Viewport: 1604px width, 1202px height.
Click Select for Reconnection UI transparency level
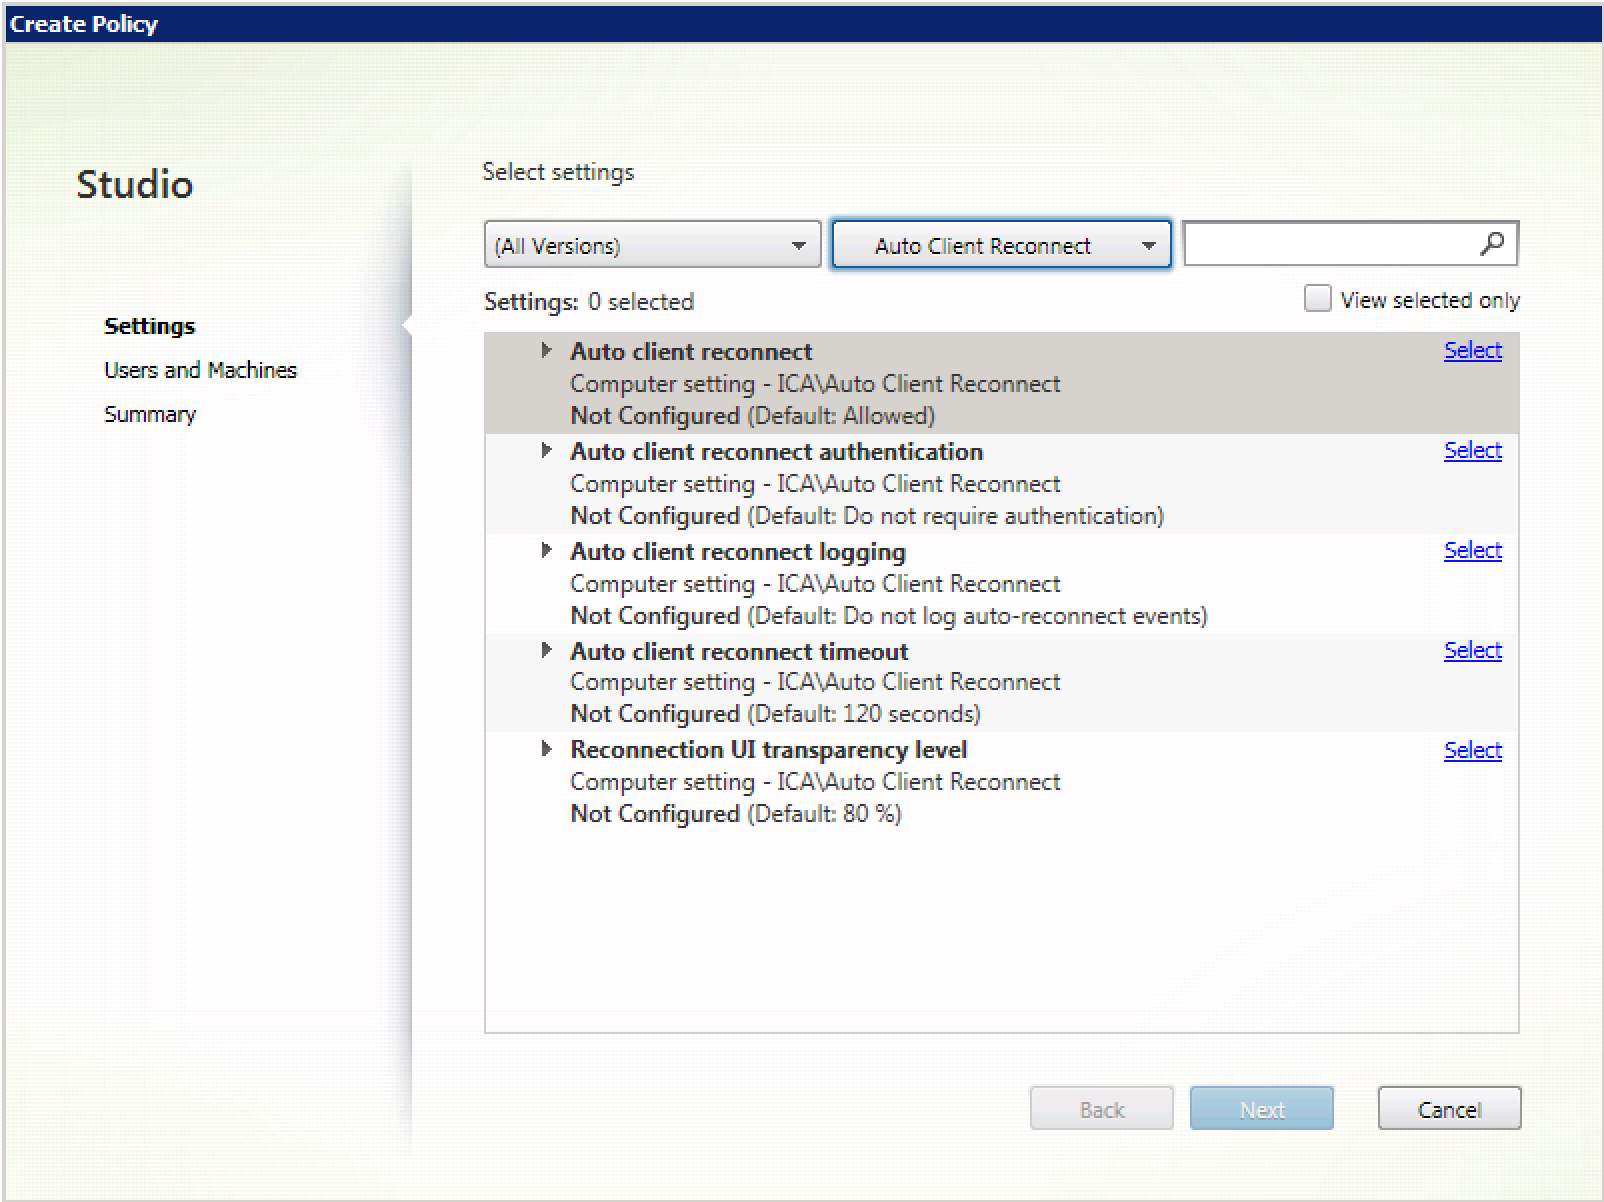coord(1472,751)
